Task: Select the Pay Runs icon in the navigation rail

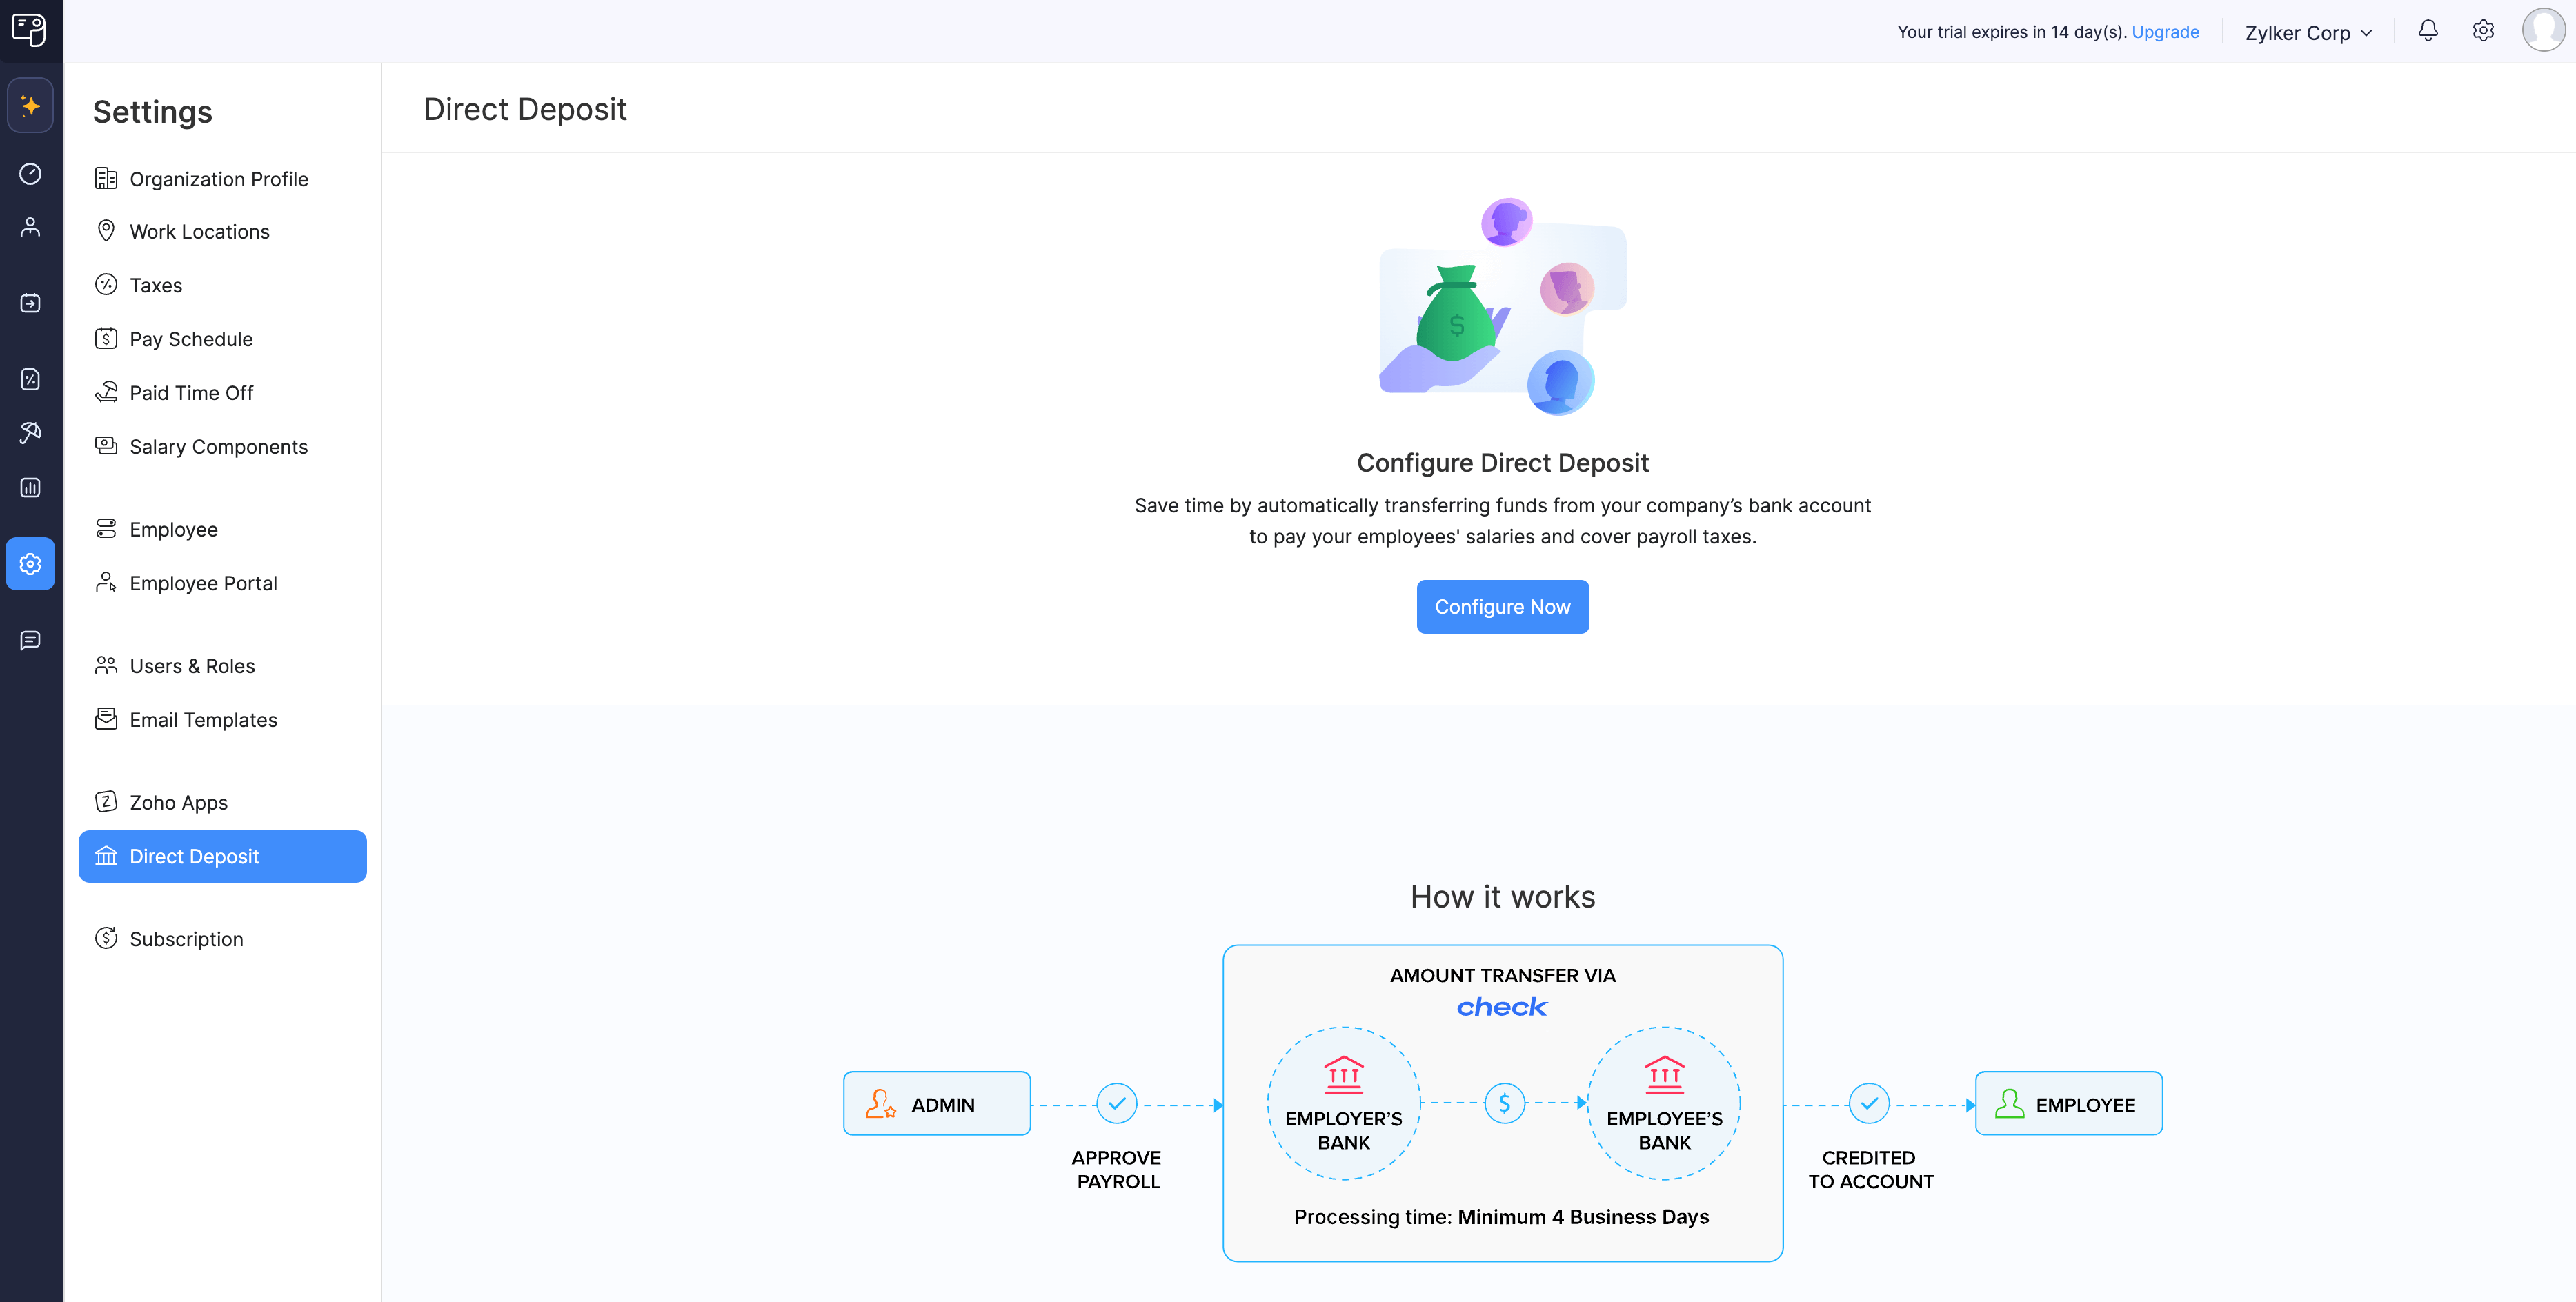Action: [x=31, y=303]
